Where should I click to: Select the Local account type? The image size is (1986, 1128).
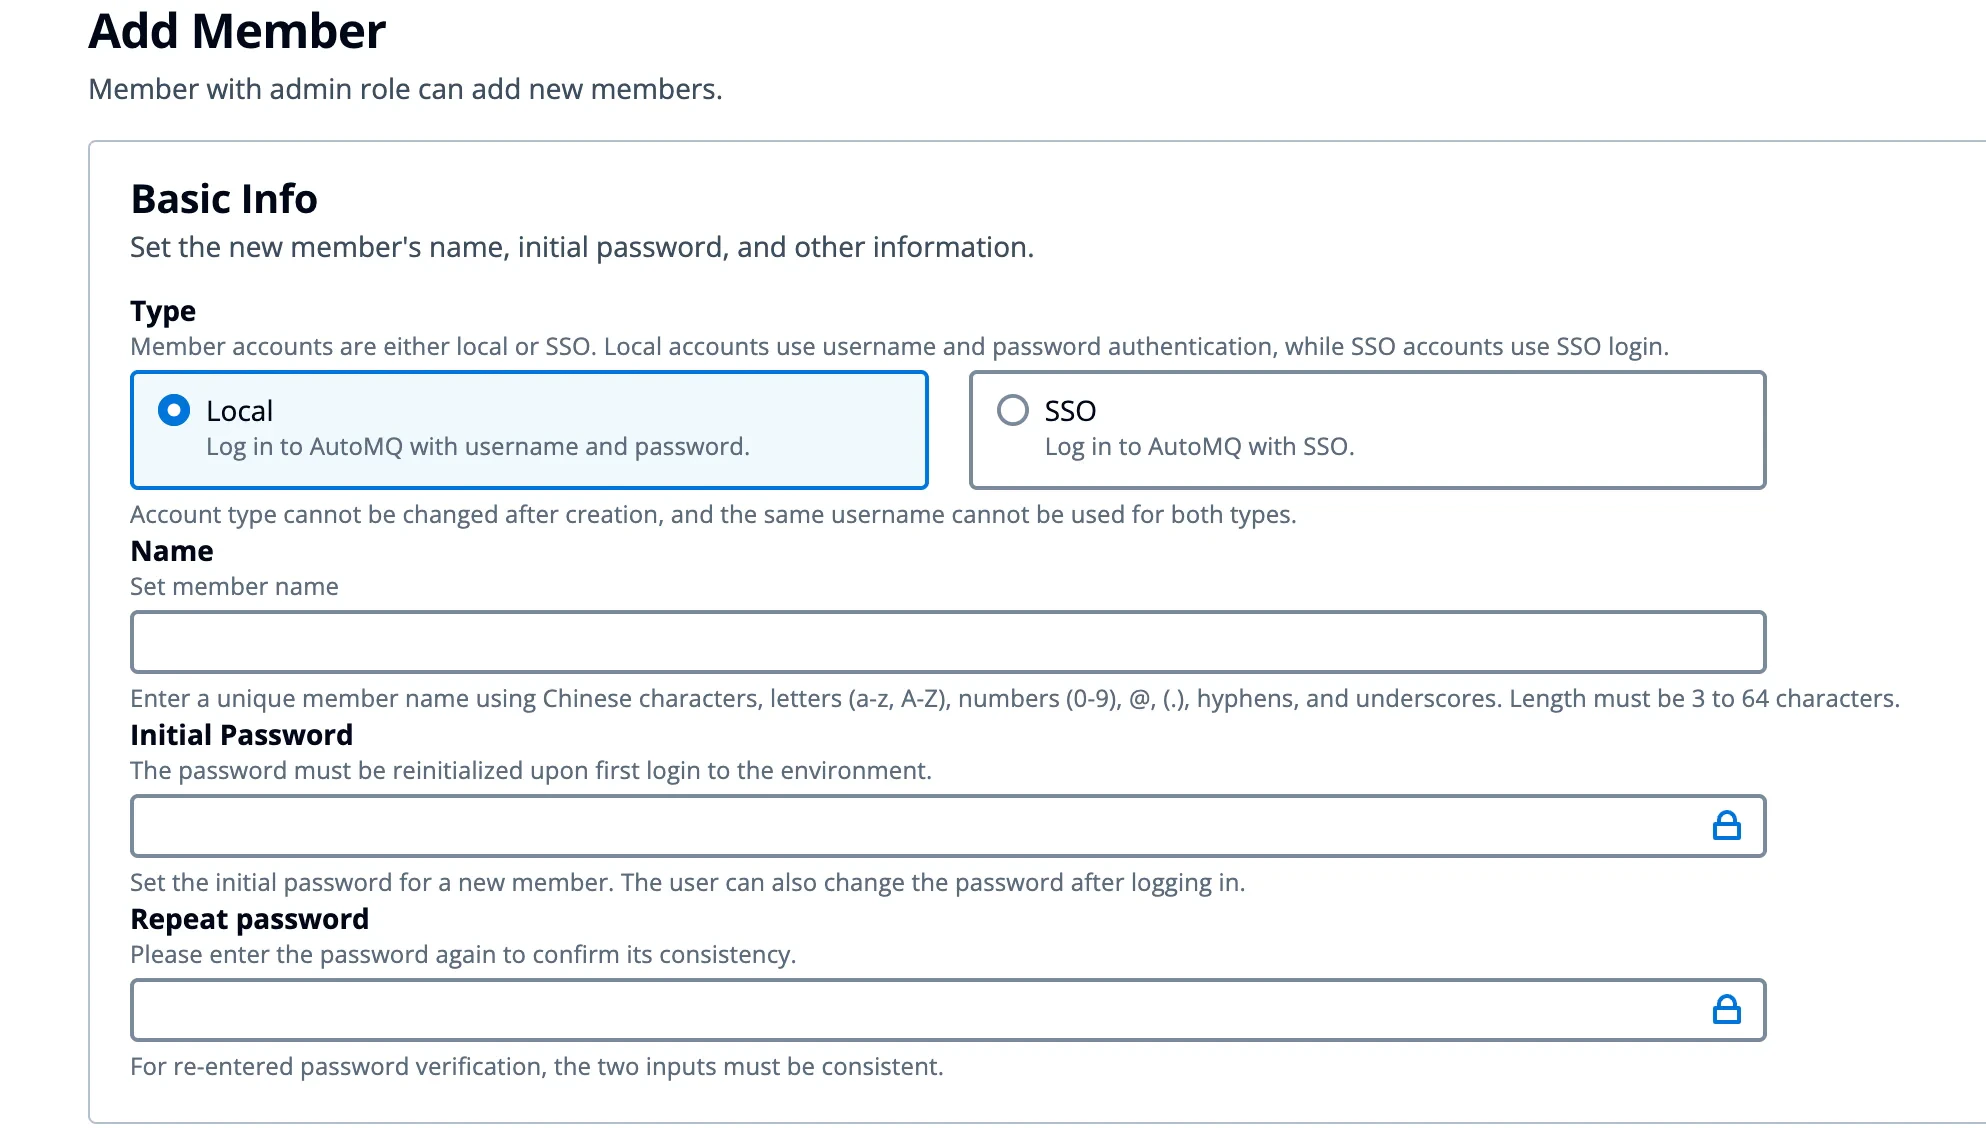point(174,410)
